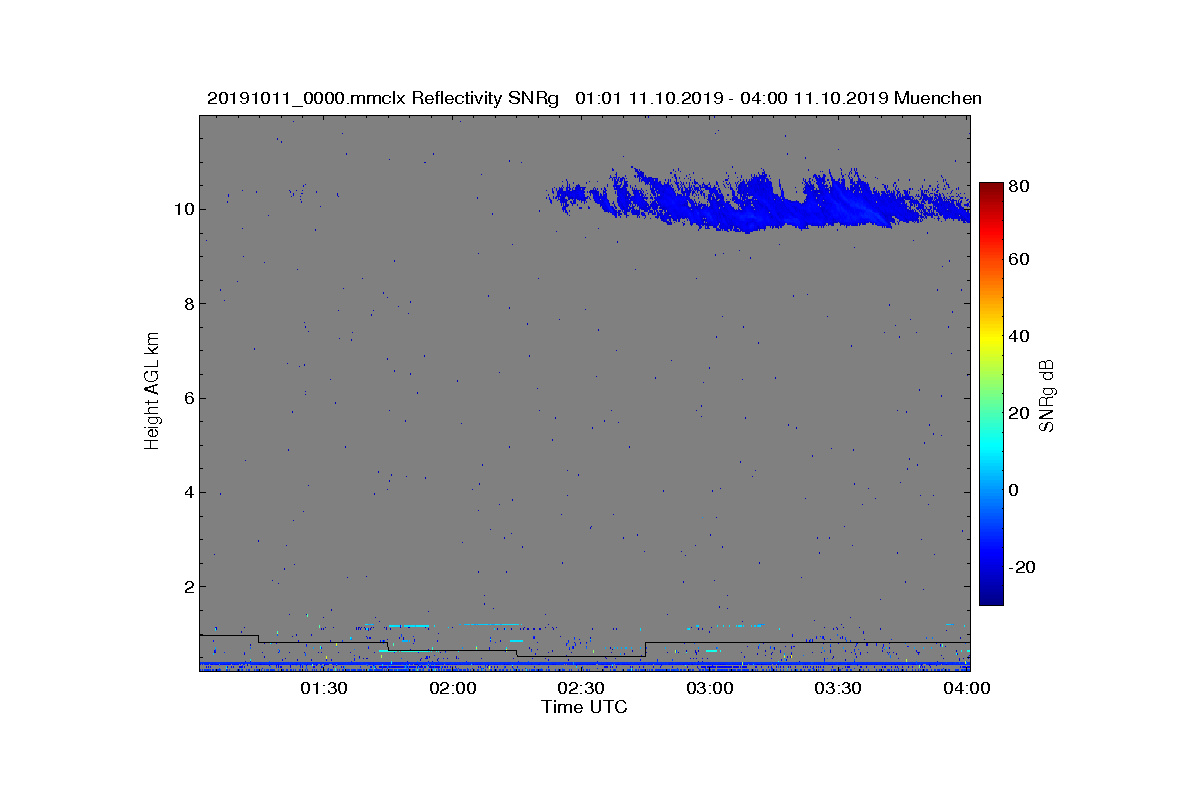Click the blue ground clutter band at plot bottom

tap(584, 664)
